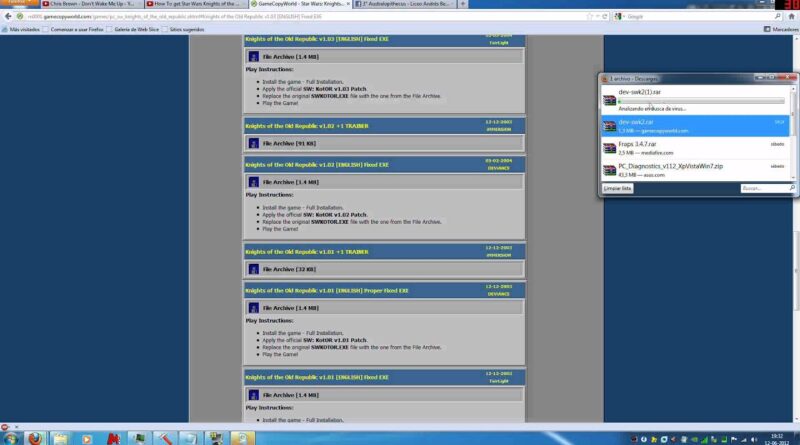Switch to 'How To get Star Wars Knights' tab

tap(195, 4)
